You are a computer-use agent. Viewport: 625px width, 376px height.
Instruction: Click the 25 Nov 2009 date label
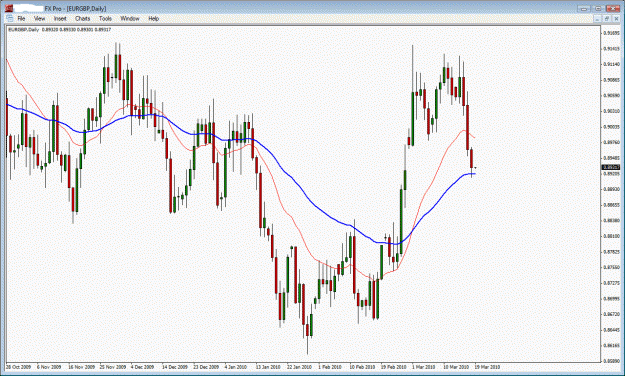pyautogui.click(x=113, y=367)
